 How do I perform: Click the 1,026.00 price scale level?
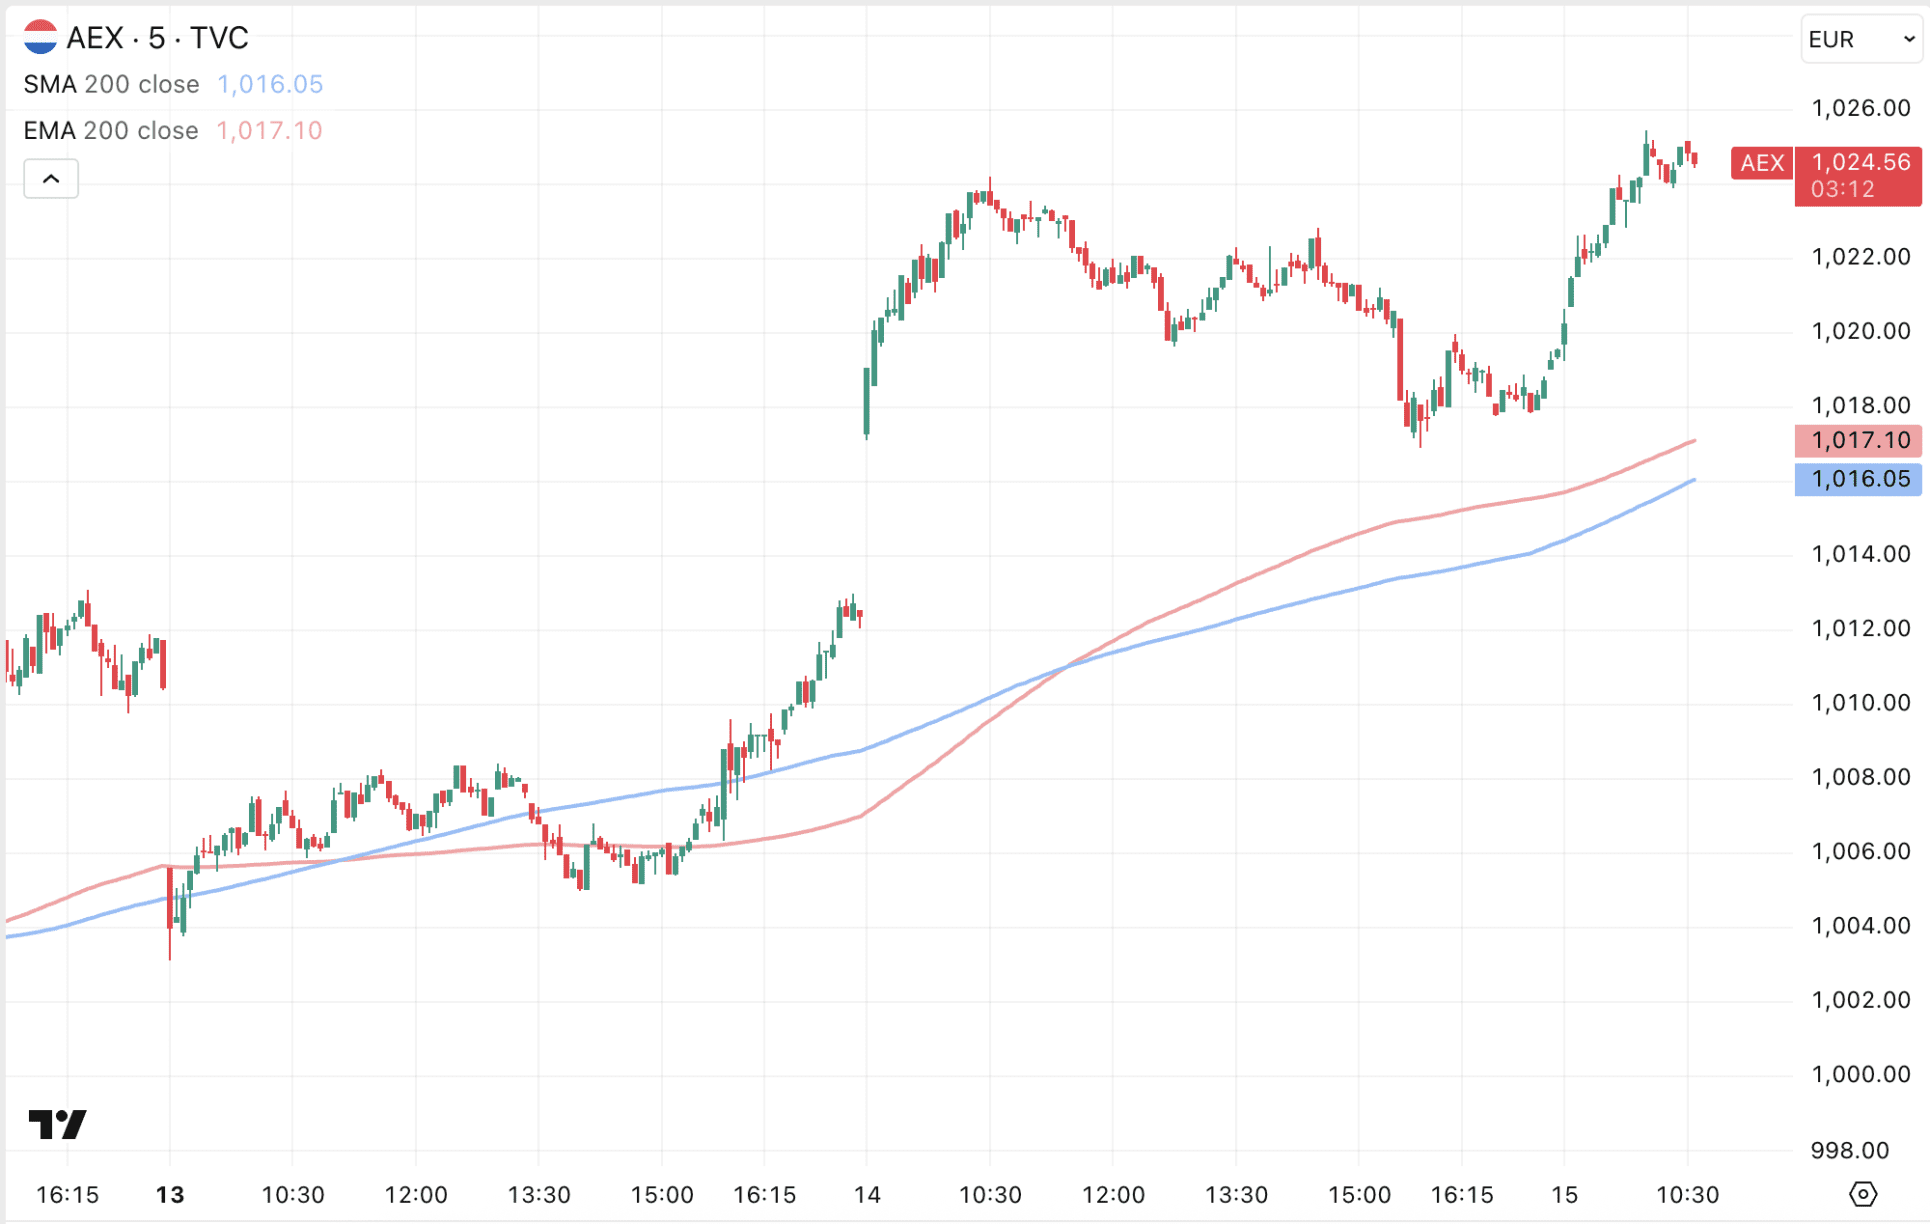pos(1860,108)
